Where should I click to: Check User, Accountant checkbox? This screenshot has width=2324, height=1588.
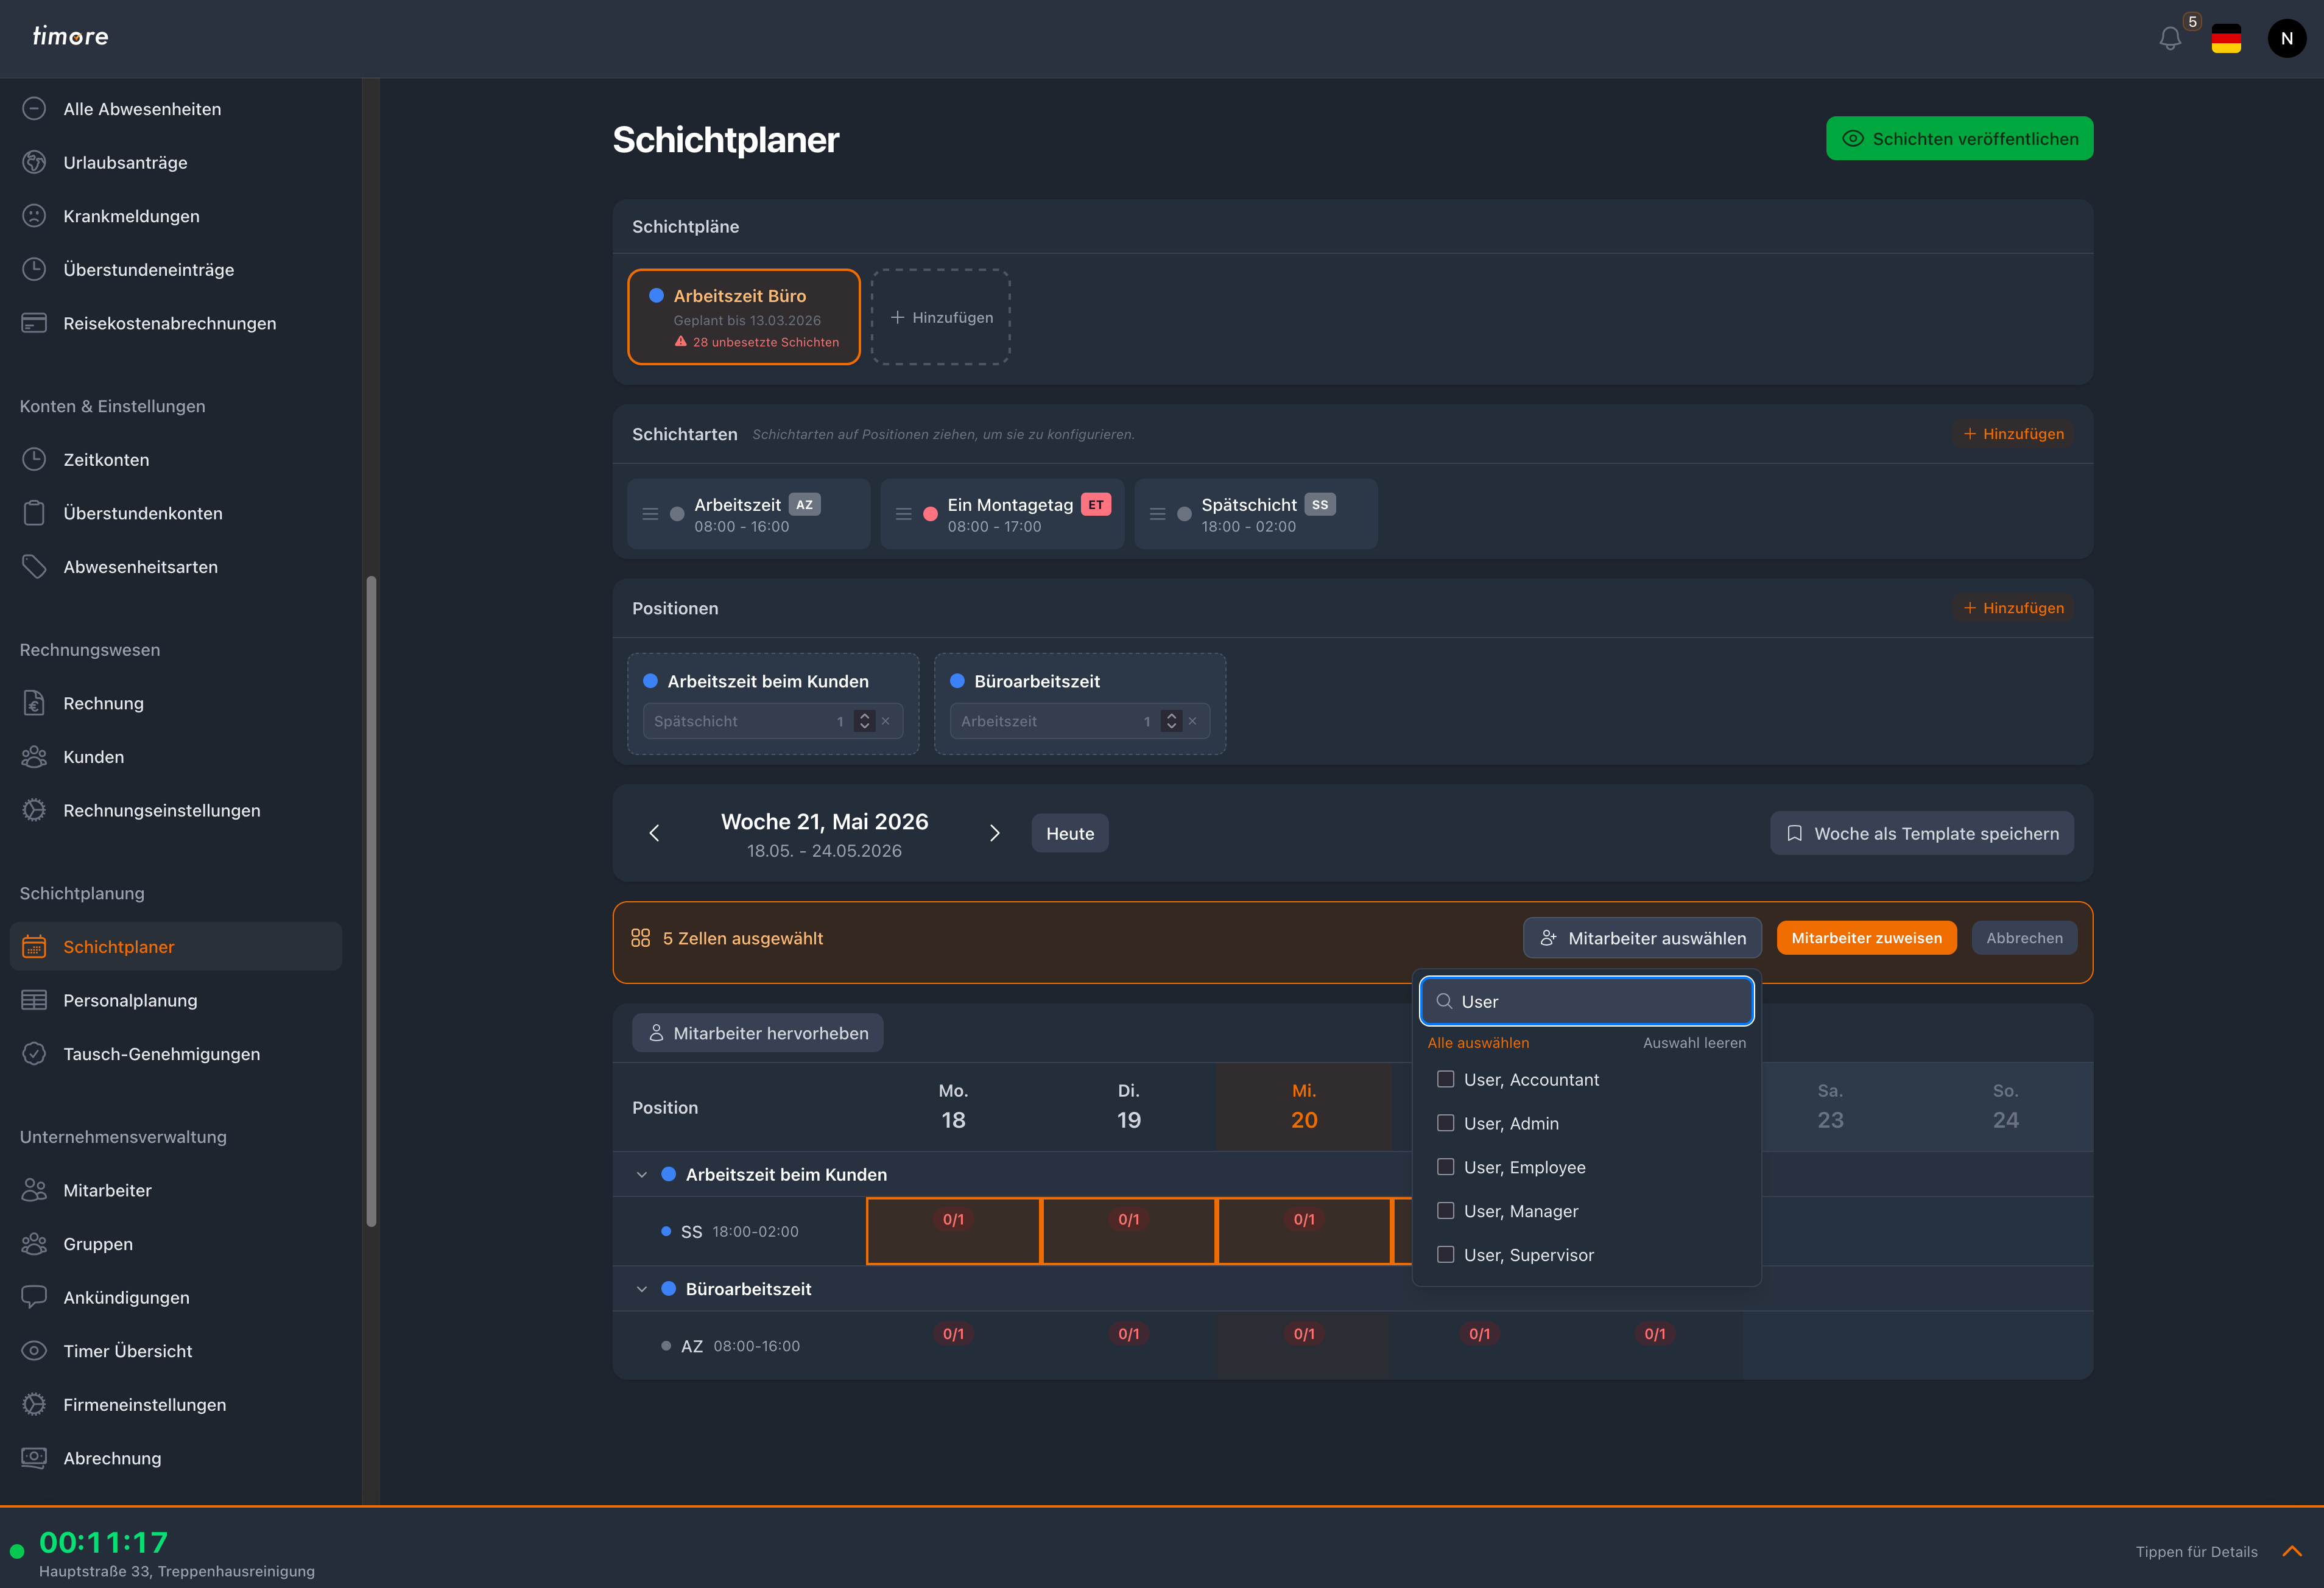1445,1079
